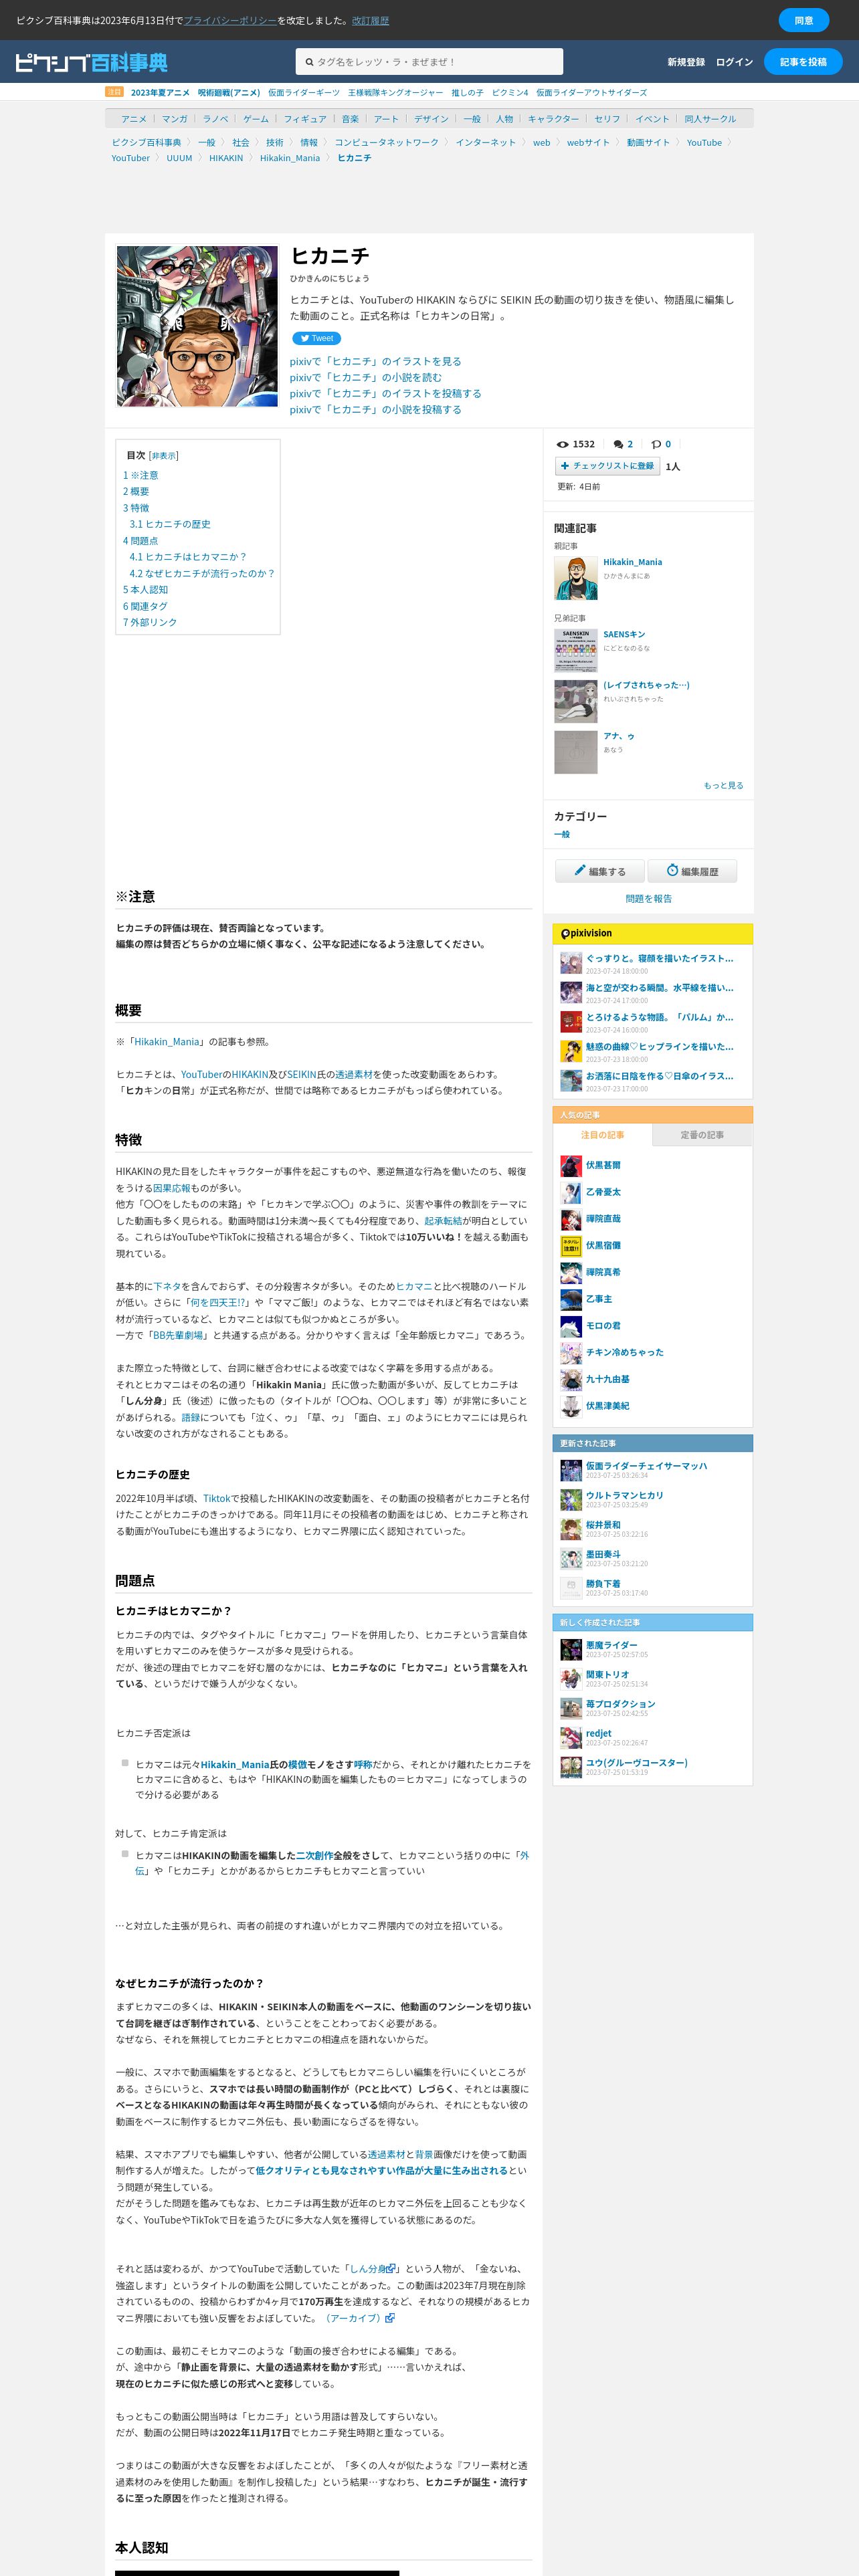Click the UUUM breadcrumb link

[179, 158]
